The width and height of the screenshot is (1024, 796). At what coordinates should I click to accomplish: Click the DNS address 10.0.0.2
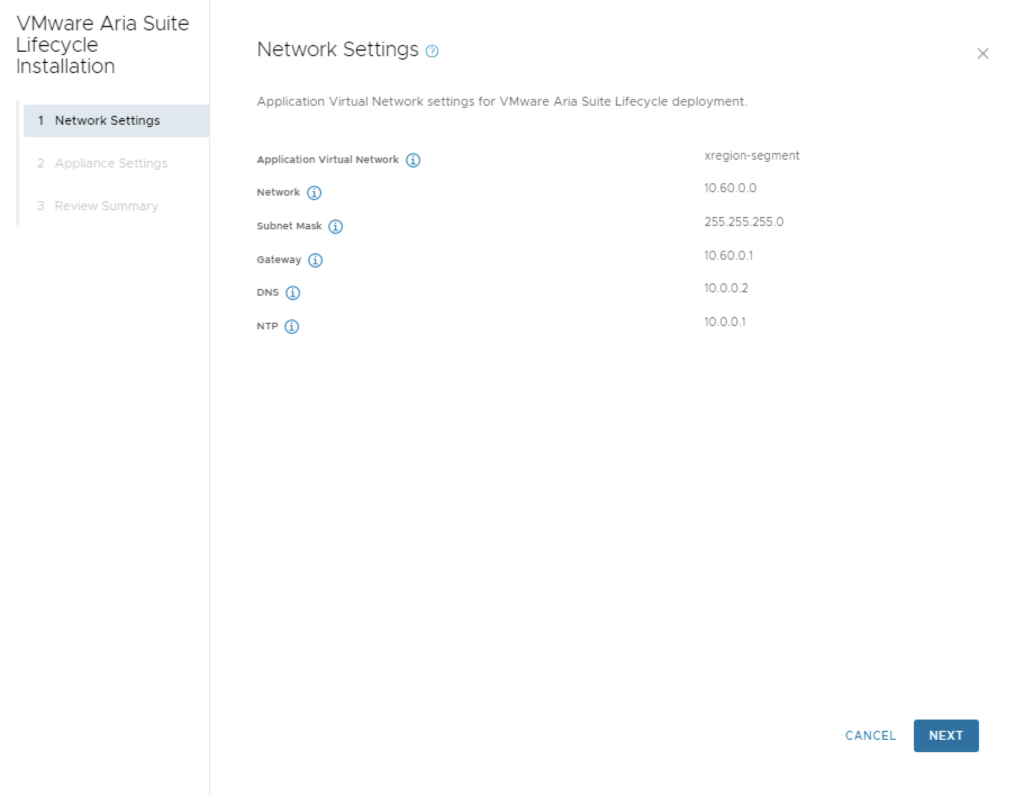[726, 289]
